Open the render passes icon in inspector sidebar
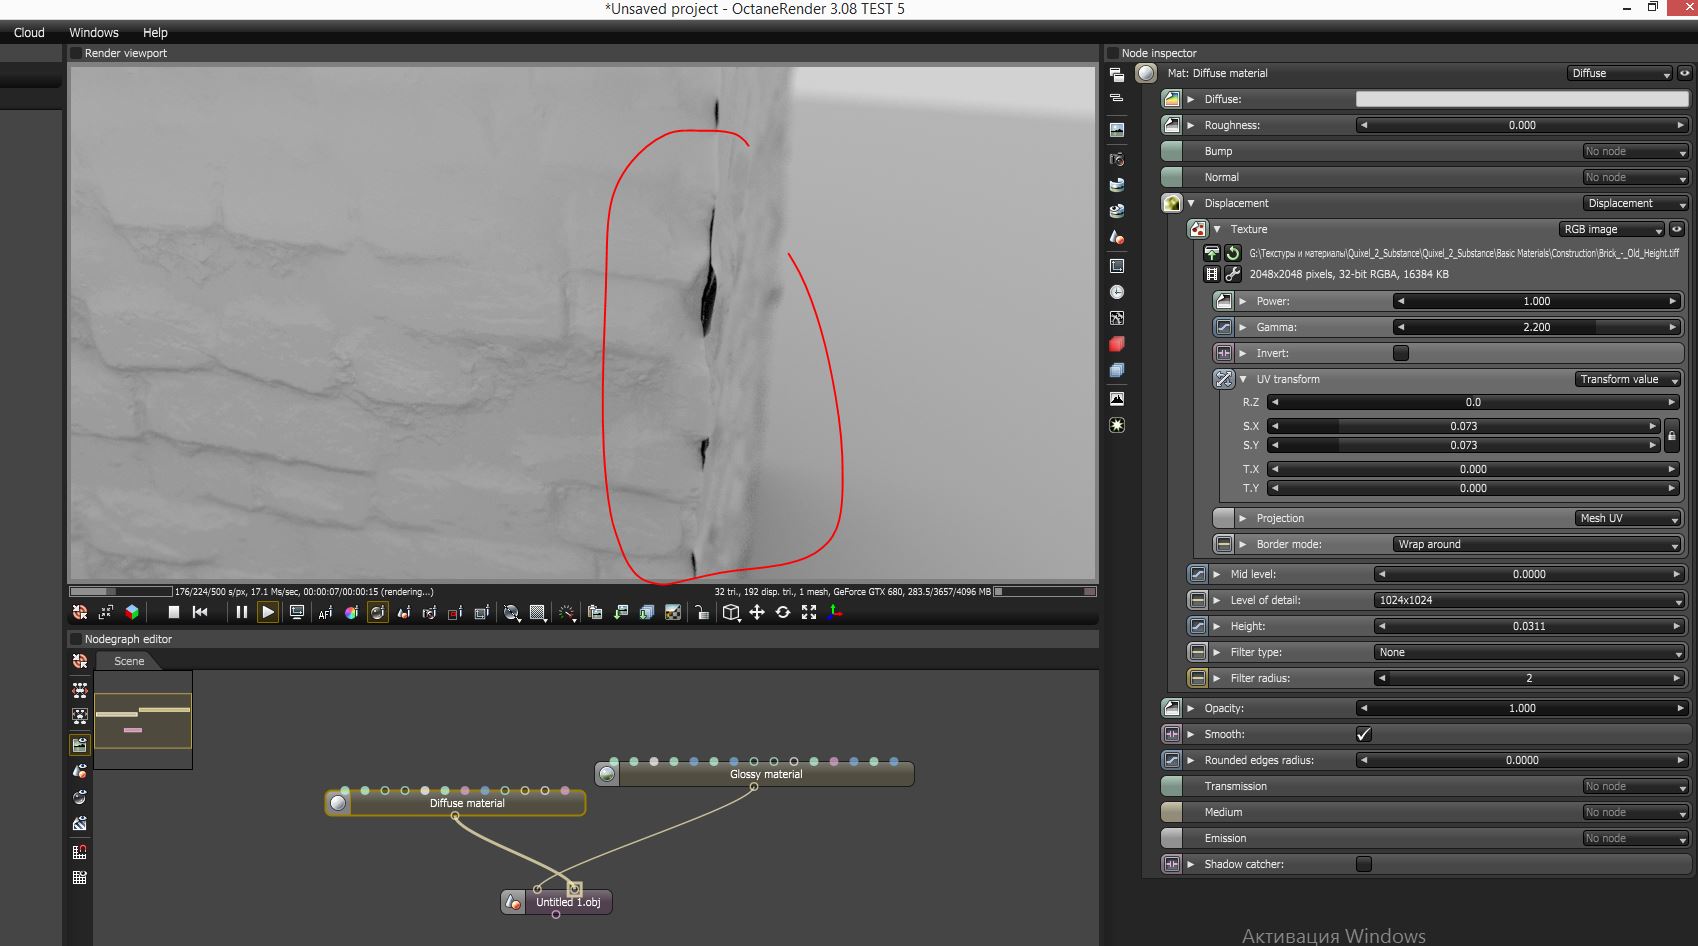 click(1117, 371)
